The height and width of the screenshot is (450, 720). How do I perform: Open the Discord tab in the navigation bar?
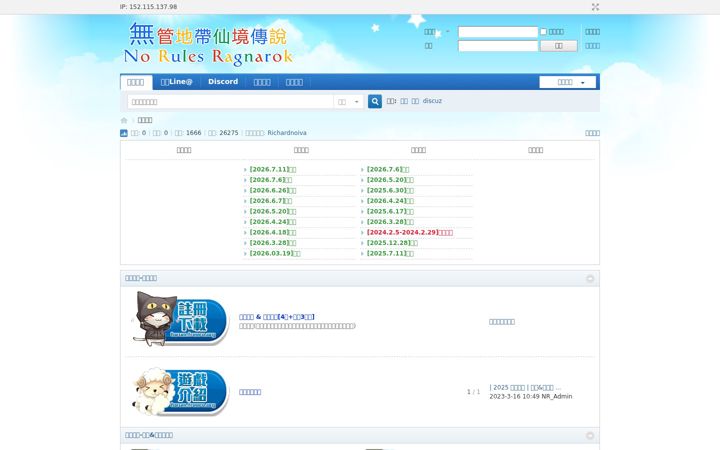(x=223, y=82)
